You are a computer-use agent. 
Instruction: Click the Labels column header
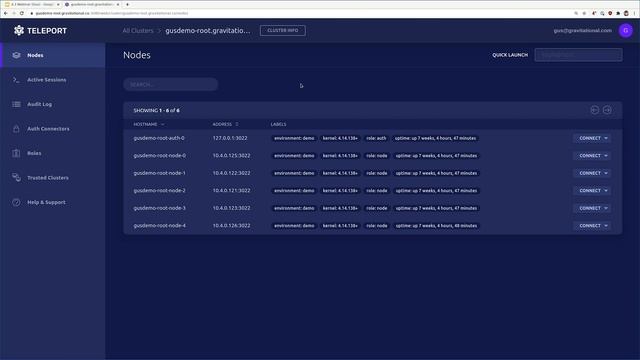point(278,124)
